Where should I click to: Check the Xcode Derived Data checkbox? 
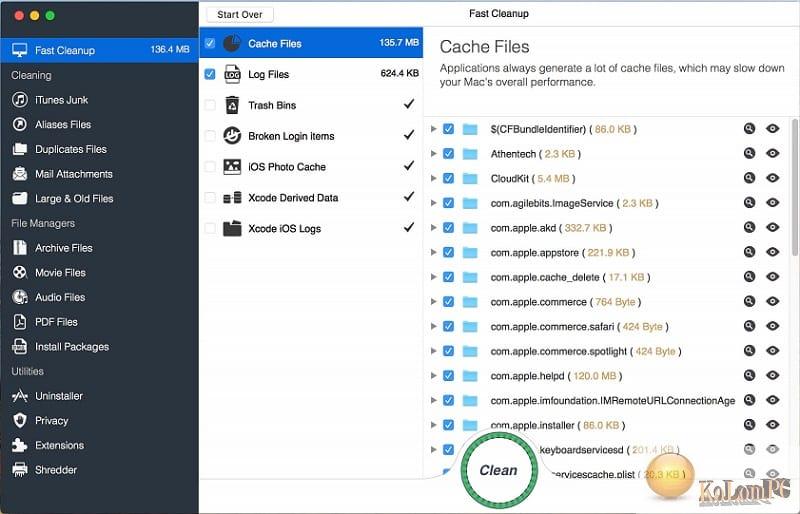(x=210, y=198)
